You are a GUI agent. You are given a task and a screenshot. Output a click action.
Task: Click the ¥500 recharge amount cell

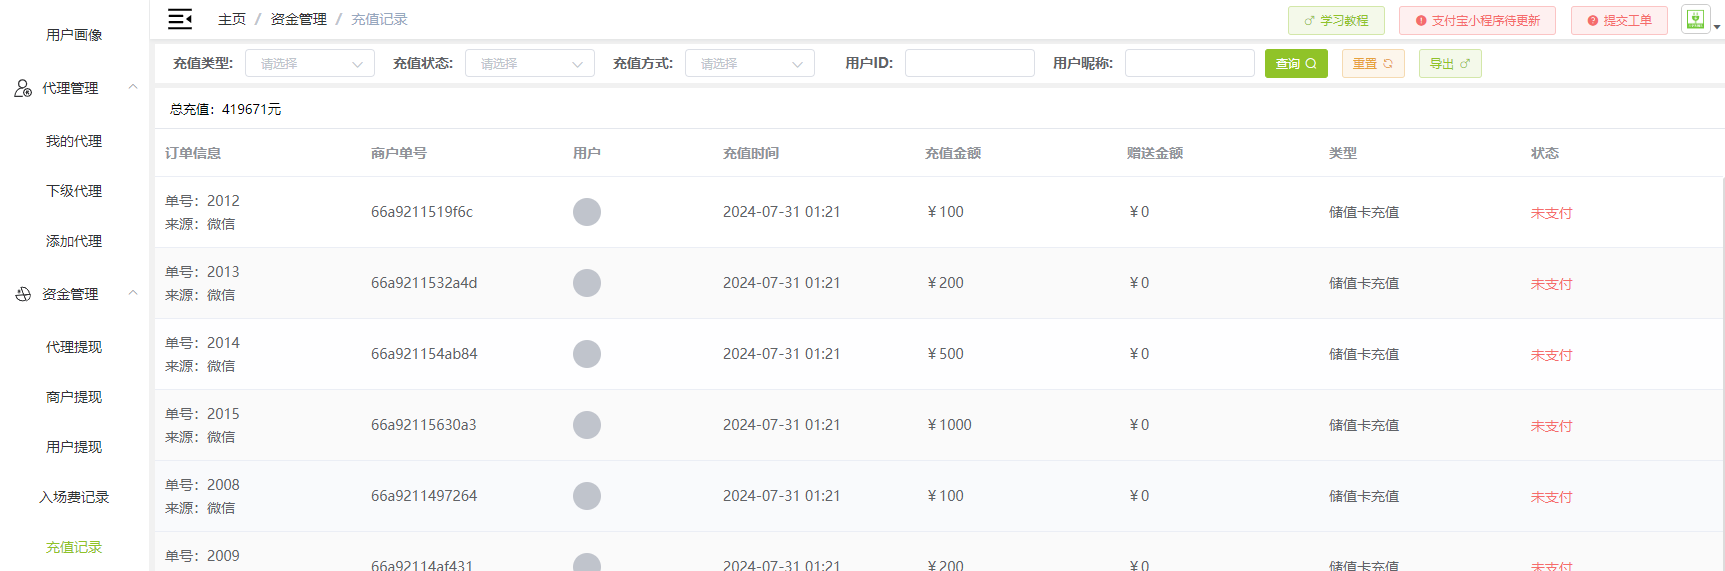(x=945, y=354)
